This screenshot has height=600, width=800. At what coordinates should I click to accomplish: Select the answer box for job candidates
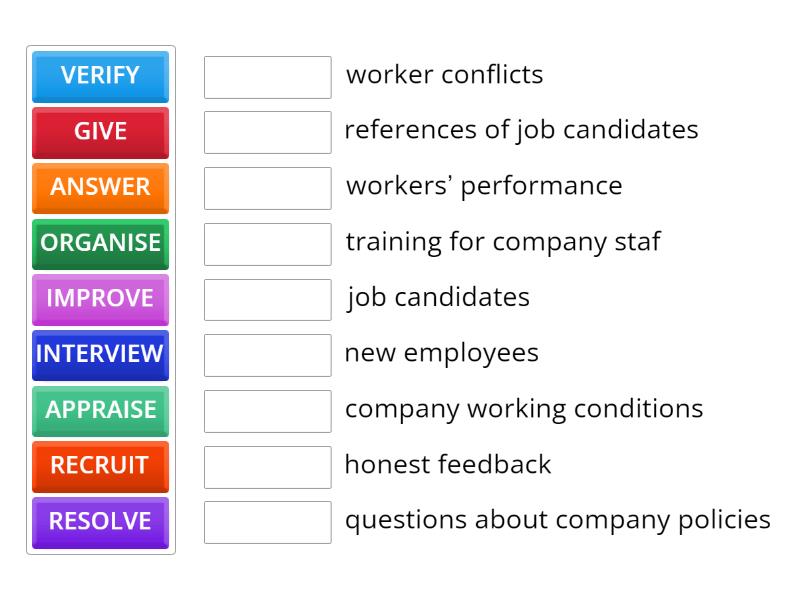(x=267, y=298)
